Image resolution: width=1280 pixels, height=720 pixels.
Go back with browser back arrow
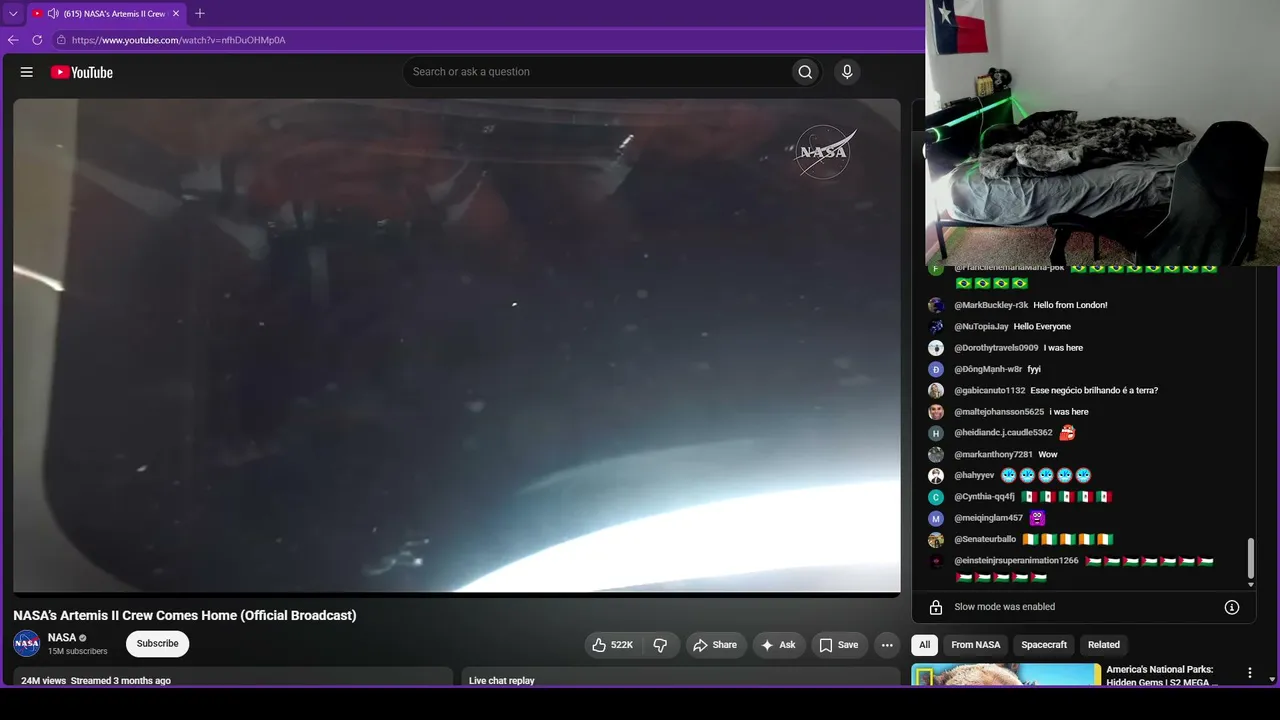click(x=13, y=40)
